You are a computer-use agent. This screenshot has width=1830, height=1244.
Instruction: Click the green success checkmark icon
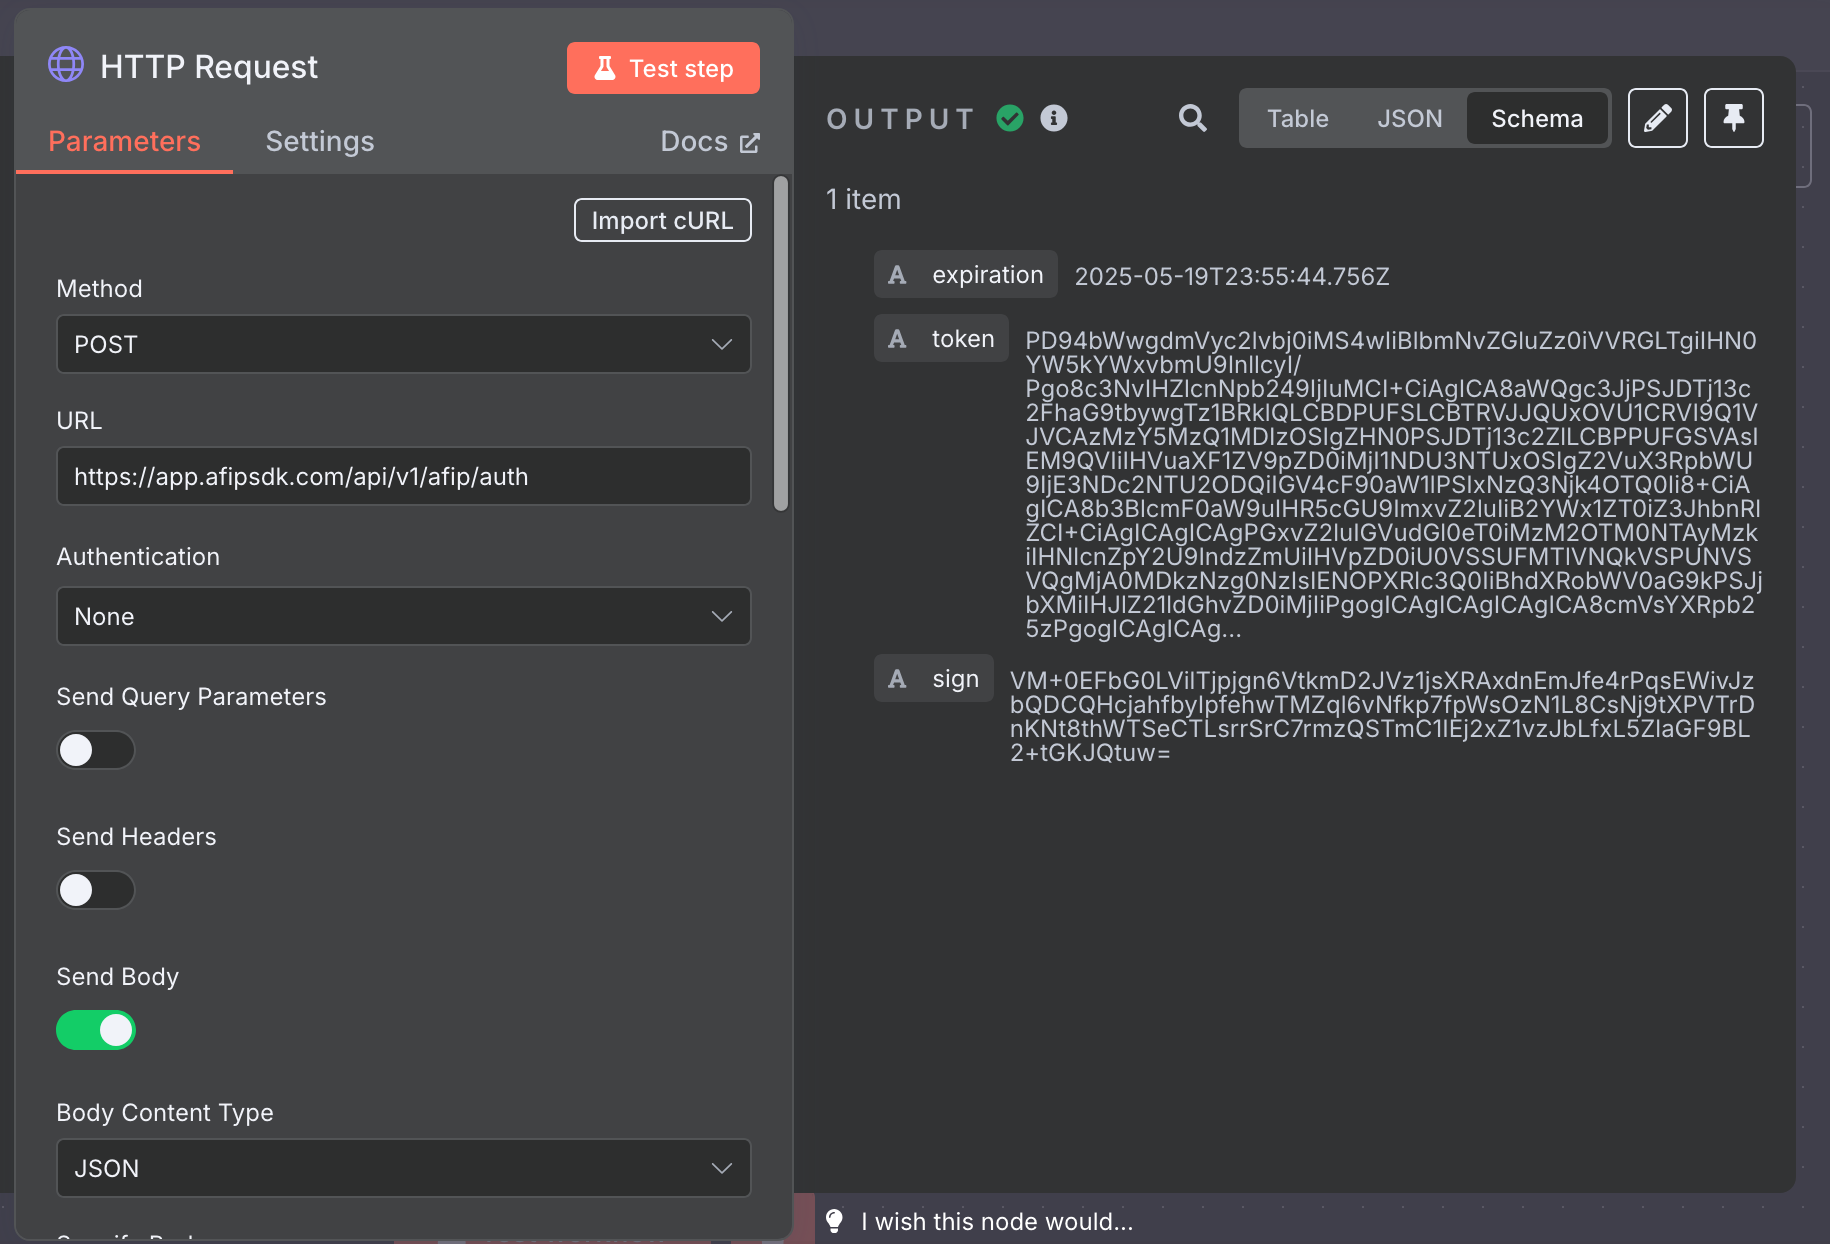click(x=1010, y=118)
